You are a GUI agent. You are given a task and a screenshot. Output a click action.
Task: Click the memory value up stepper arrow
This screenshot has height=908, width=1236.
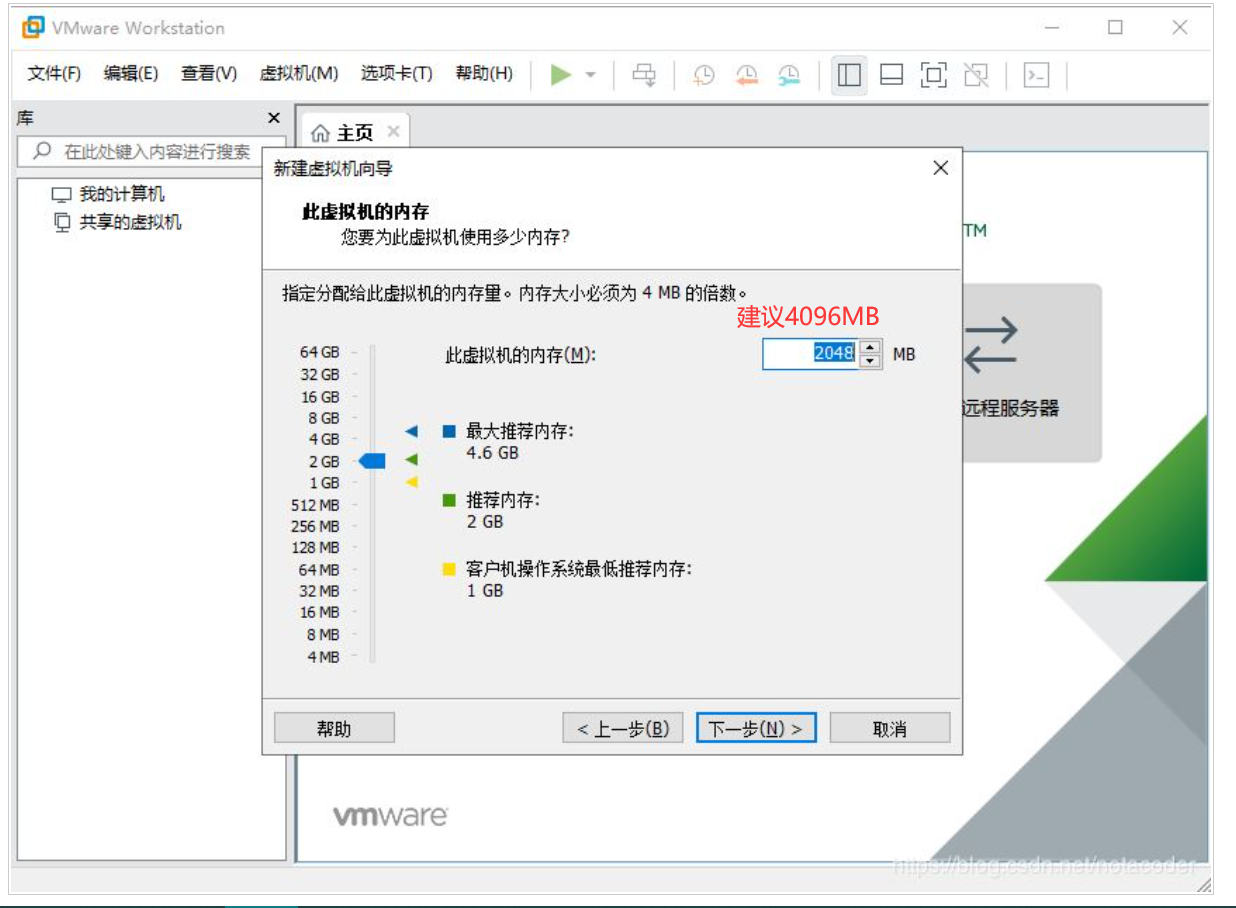(870, 347)
